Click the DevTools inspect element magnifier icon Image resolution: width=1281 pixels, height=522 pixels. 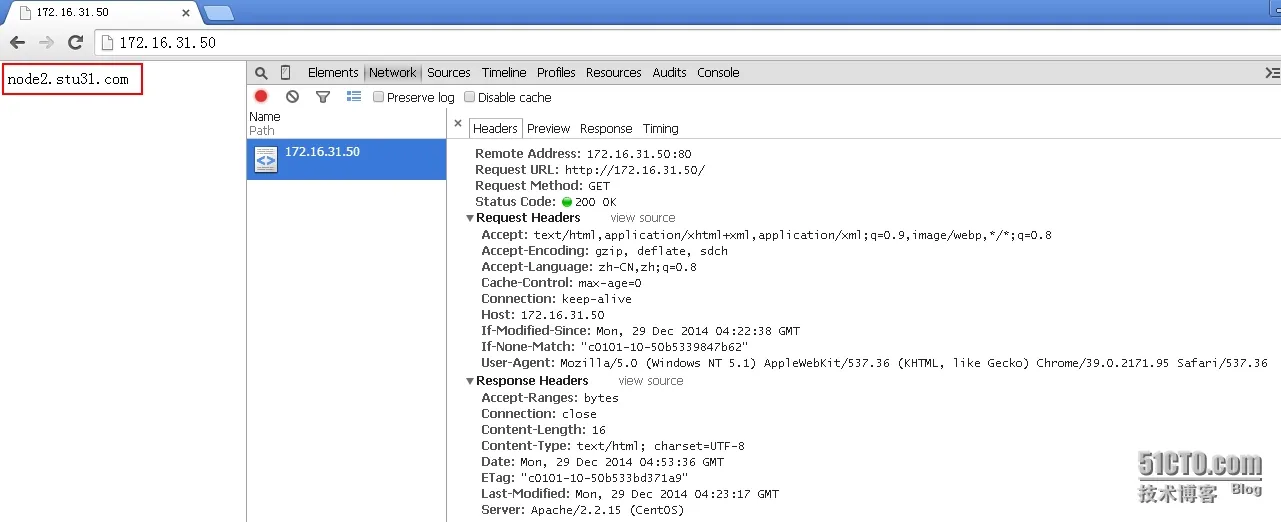tap(261, 73)
